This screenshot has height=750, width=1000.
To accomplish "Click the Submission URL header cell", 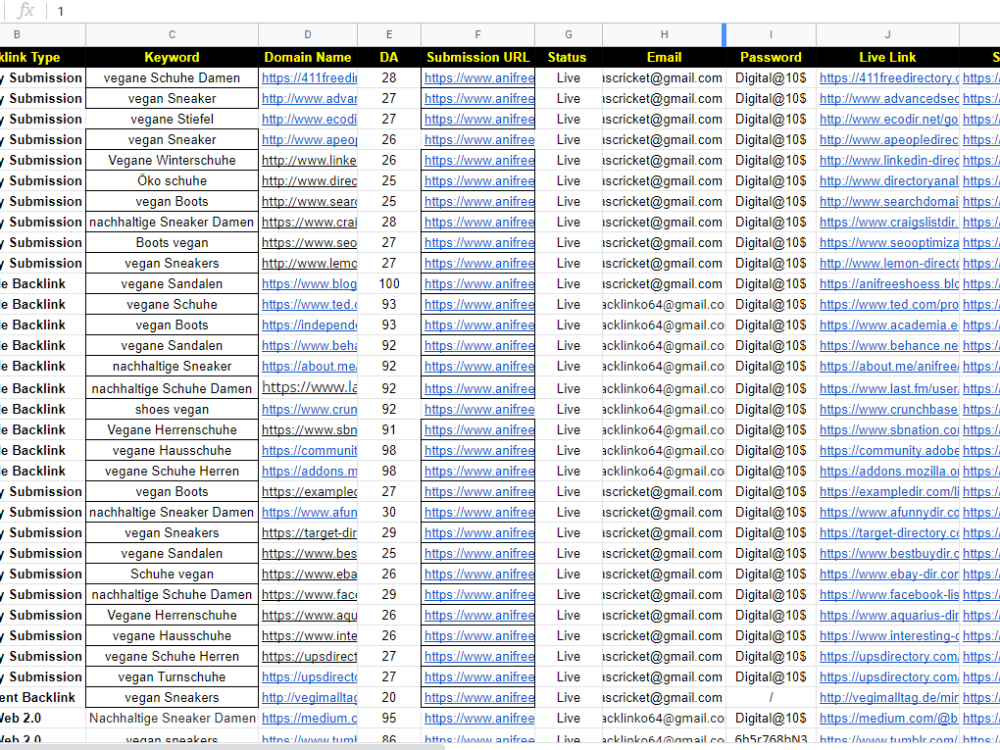I will click(478, 57).
